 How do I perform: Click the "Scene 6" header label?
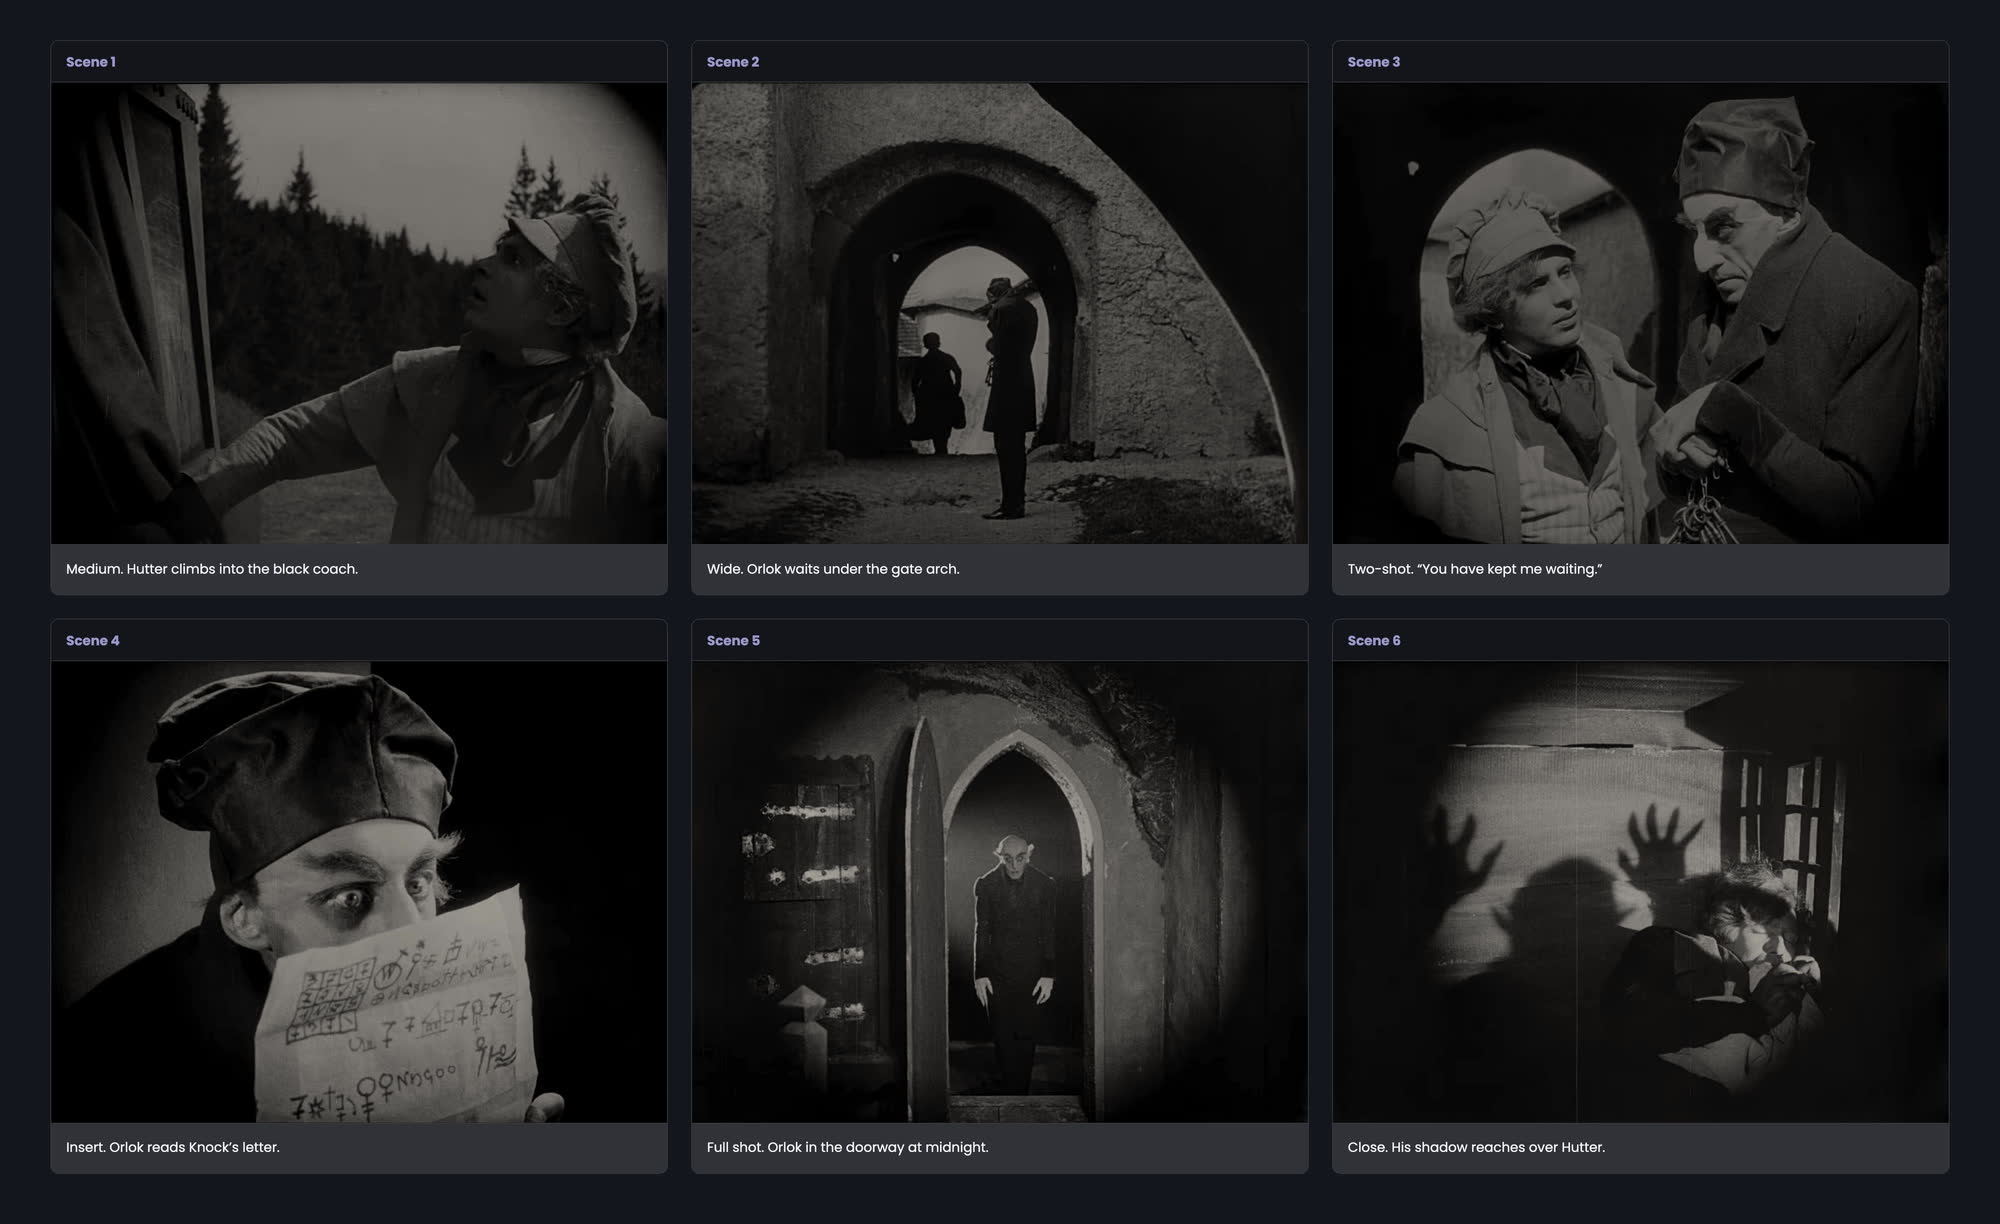tap(1374, 641)
